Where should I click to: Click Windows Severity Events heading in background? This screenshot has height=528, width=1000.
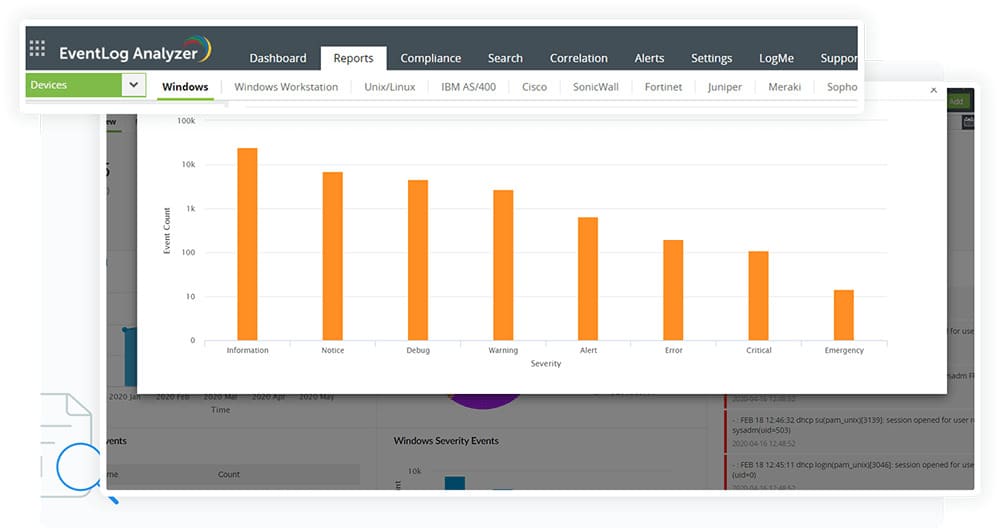[446, 441]
